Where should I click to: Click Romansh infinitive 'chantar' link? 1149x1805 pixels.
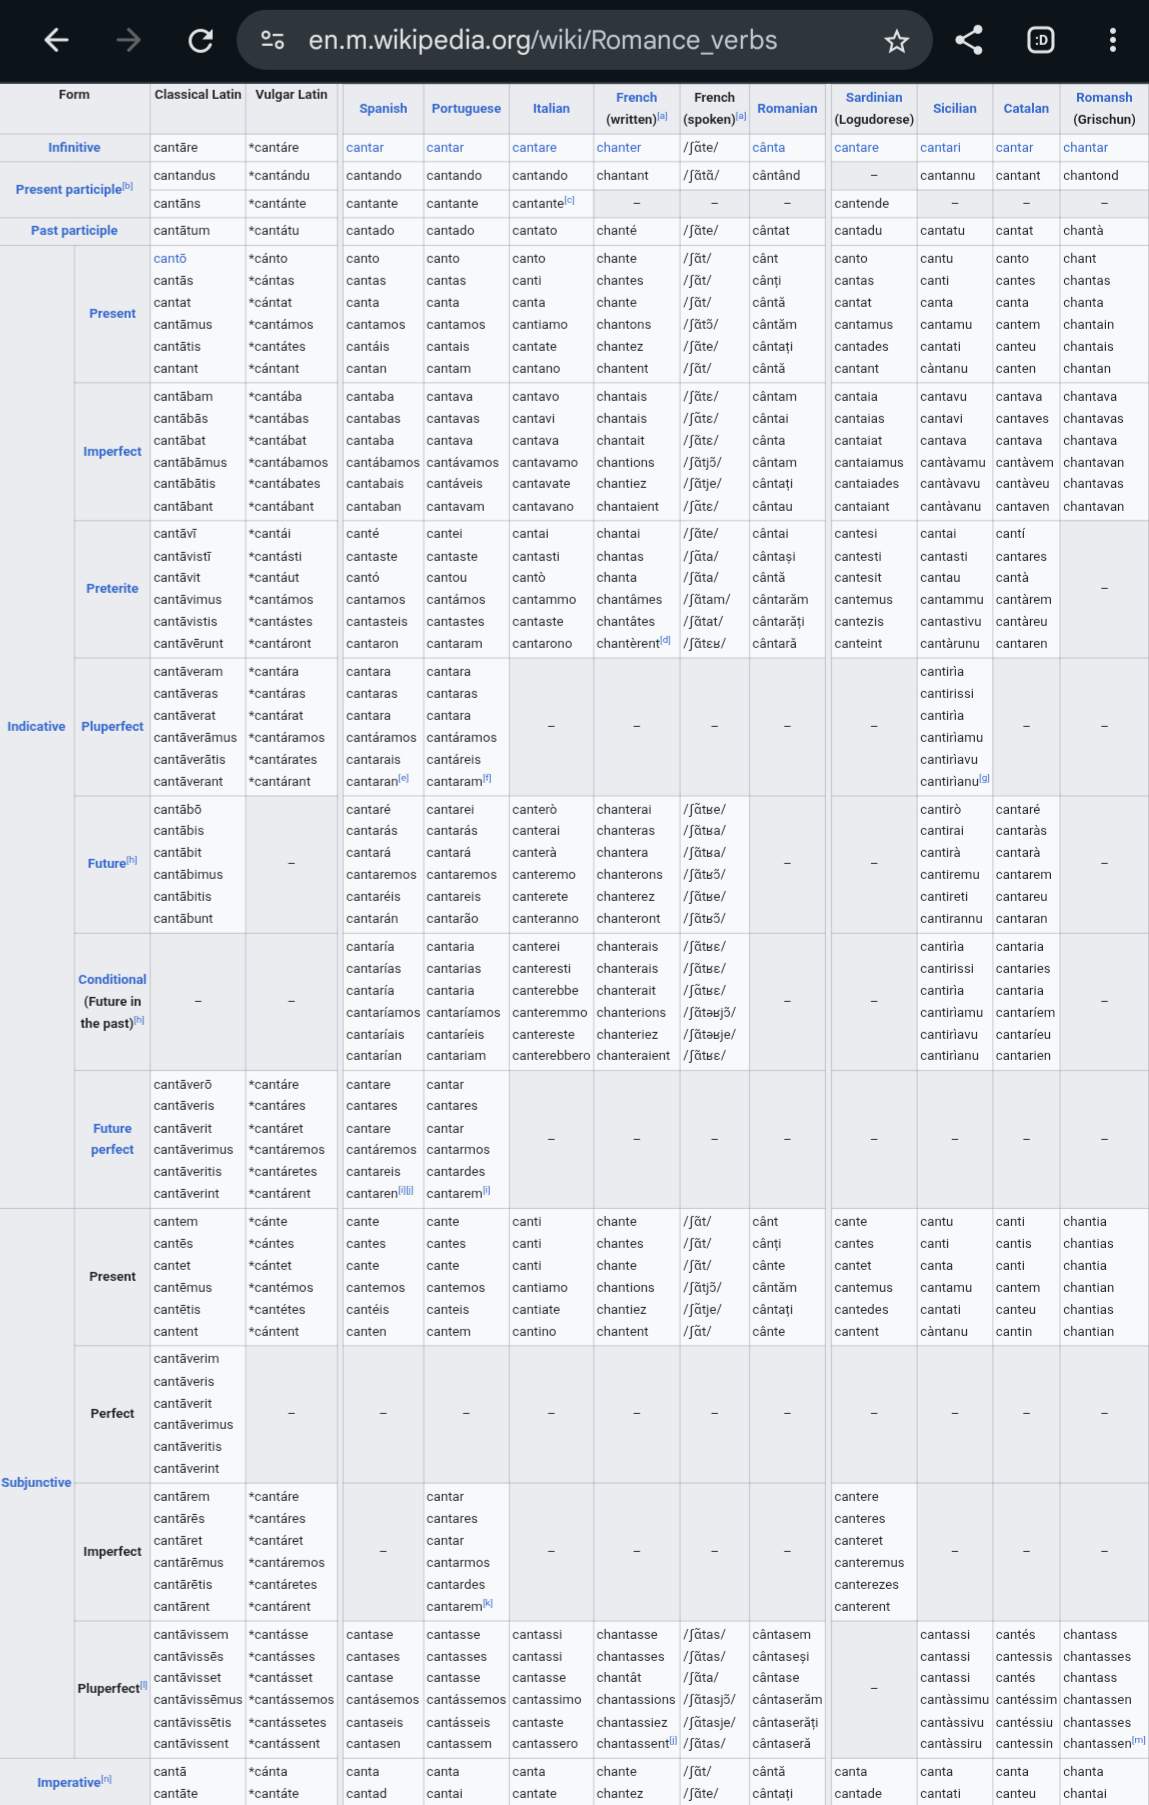coord(1085,147)
